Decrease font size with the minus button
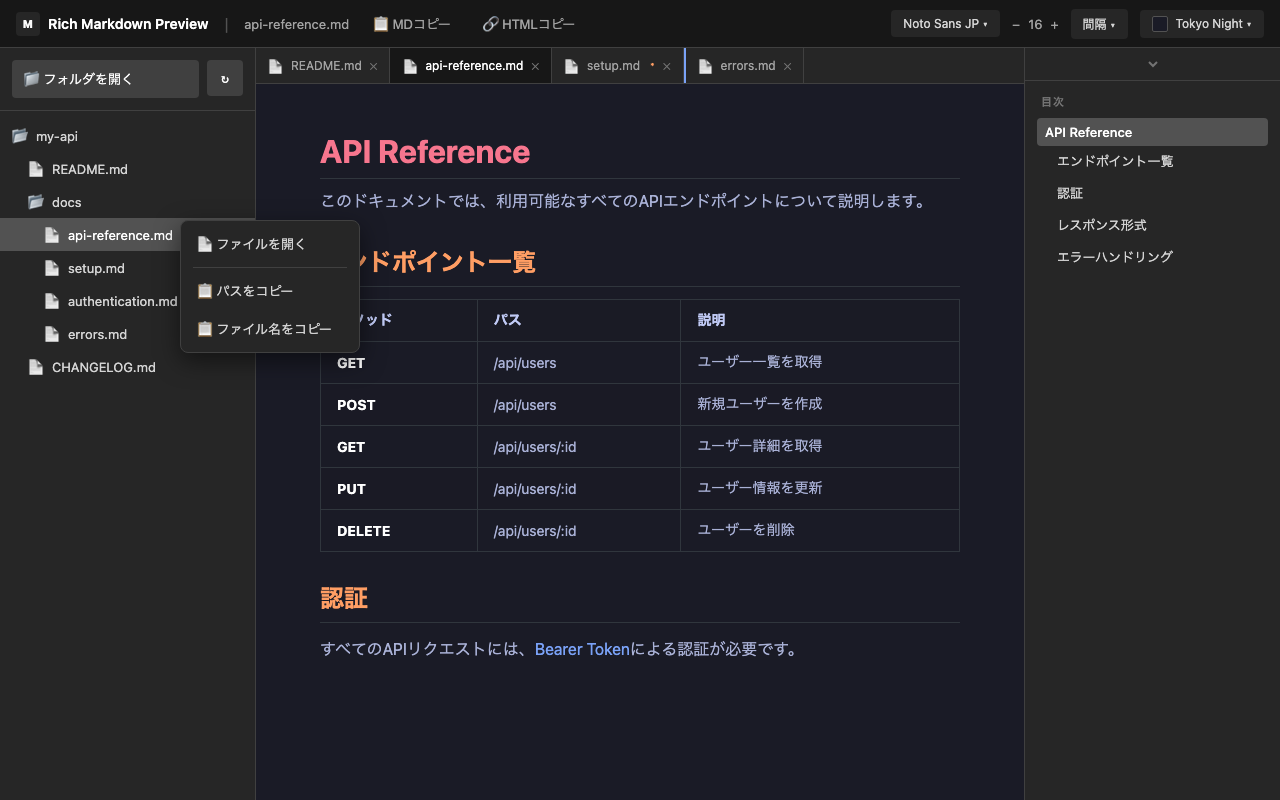Screen dimensions: 1280x800 pyautogui.click(x=1016, y=24)
